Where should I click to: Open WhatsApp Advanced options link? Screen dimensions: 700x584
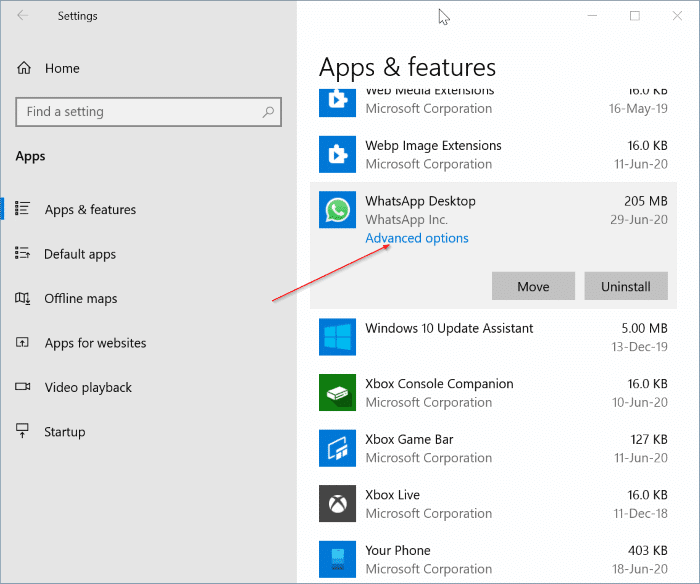click(417, 238)
